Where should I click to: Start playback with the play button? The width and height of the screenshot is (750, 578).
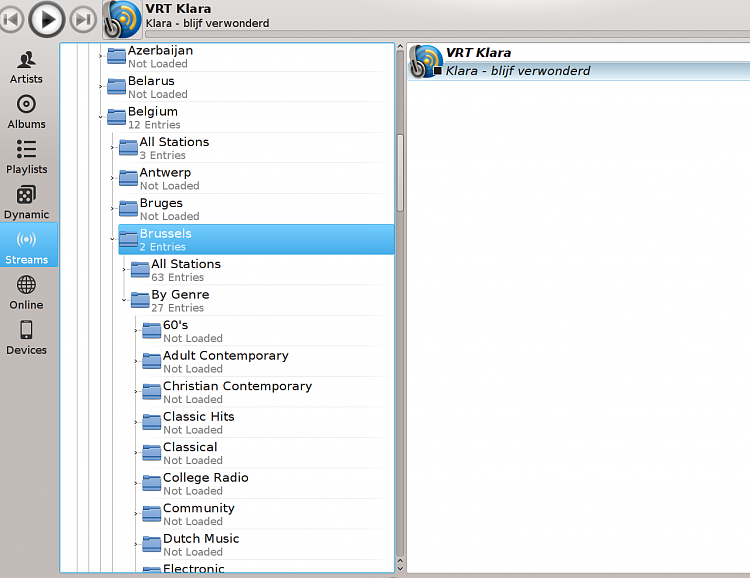click(x=47, y=19)
